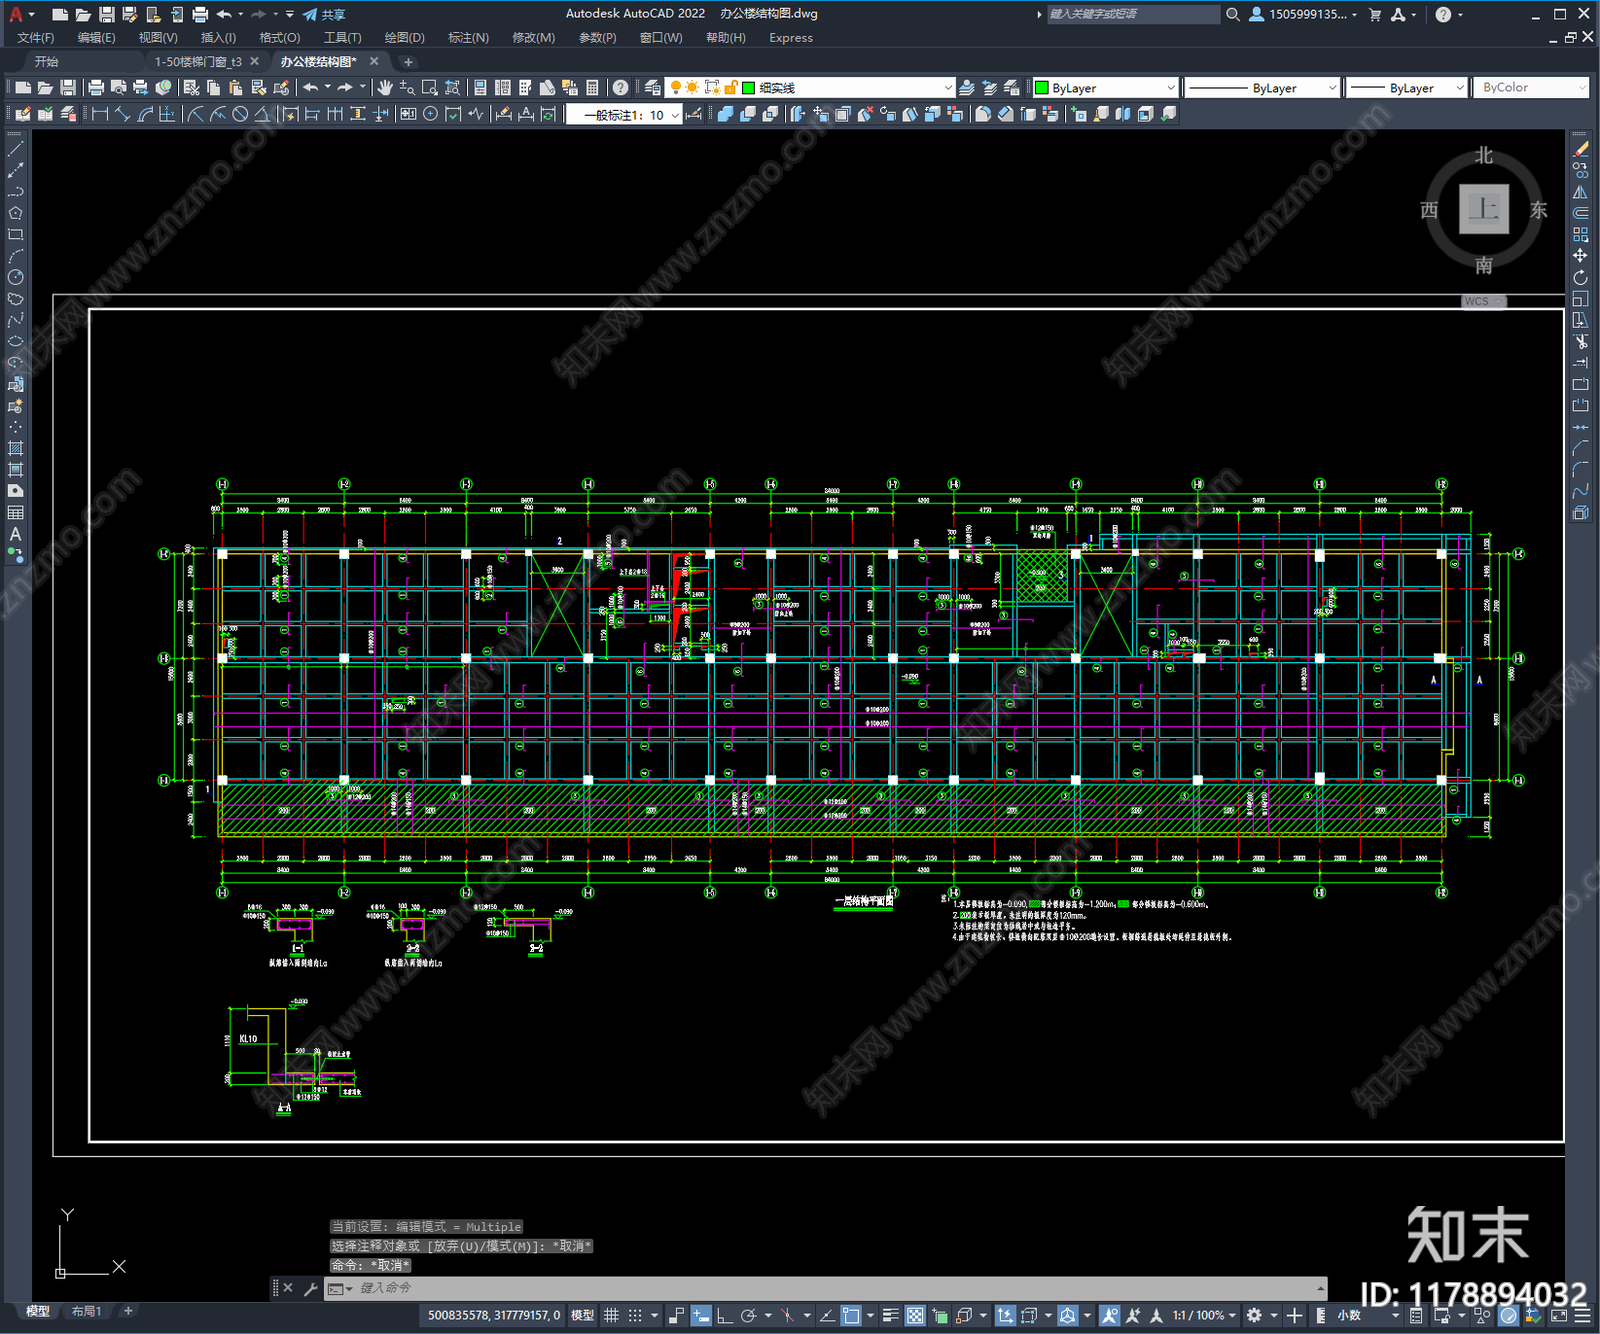Select the Pan hand tool in toolbar
Screen dimensions: 1600x1334
pos(385,88)
